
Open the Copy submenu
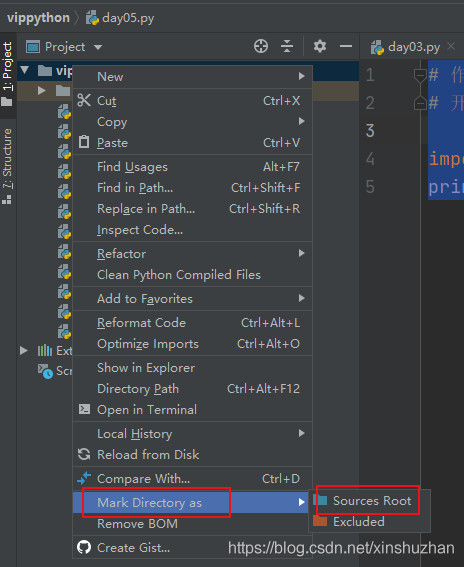coord(192,122)
